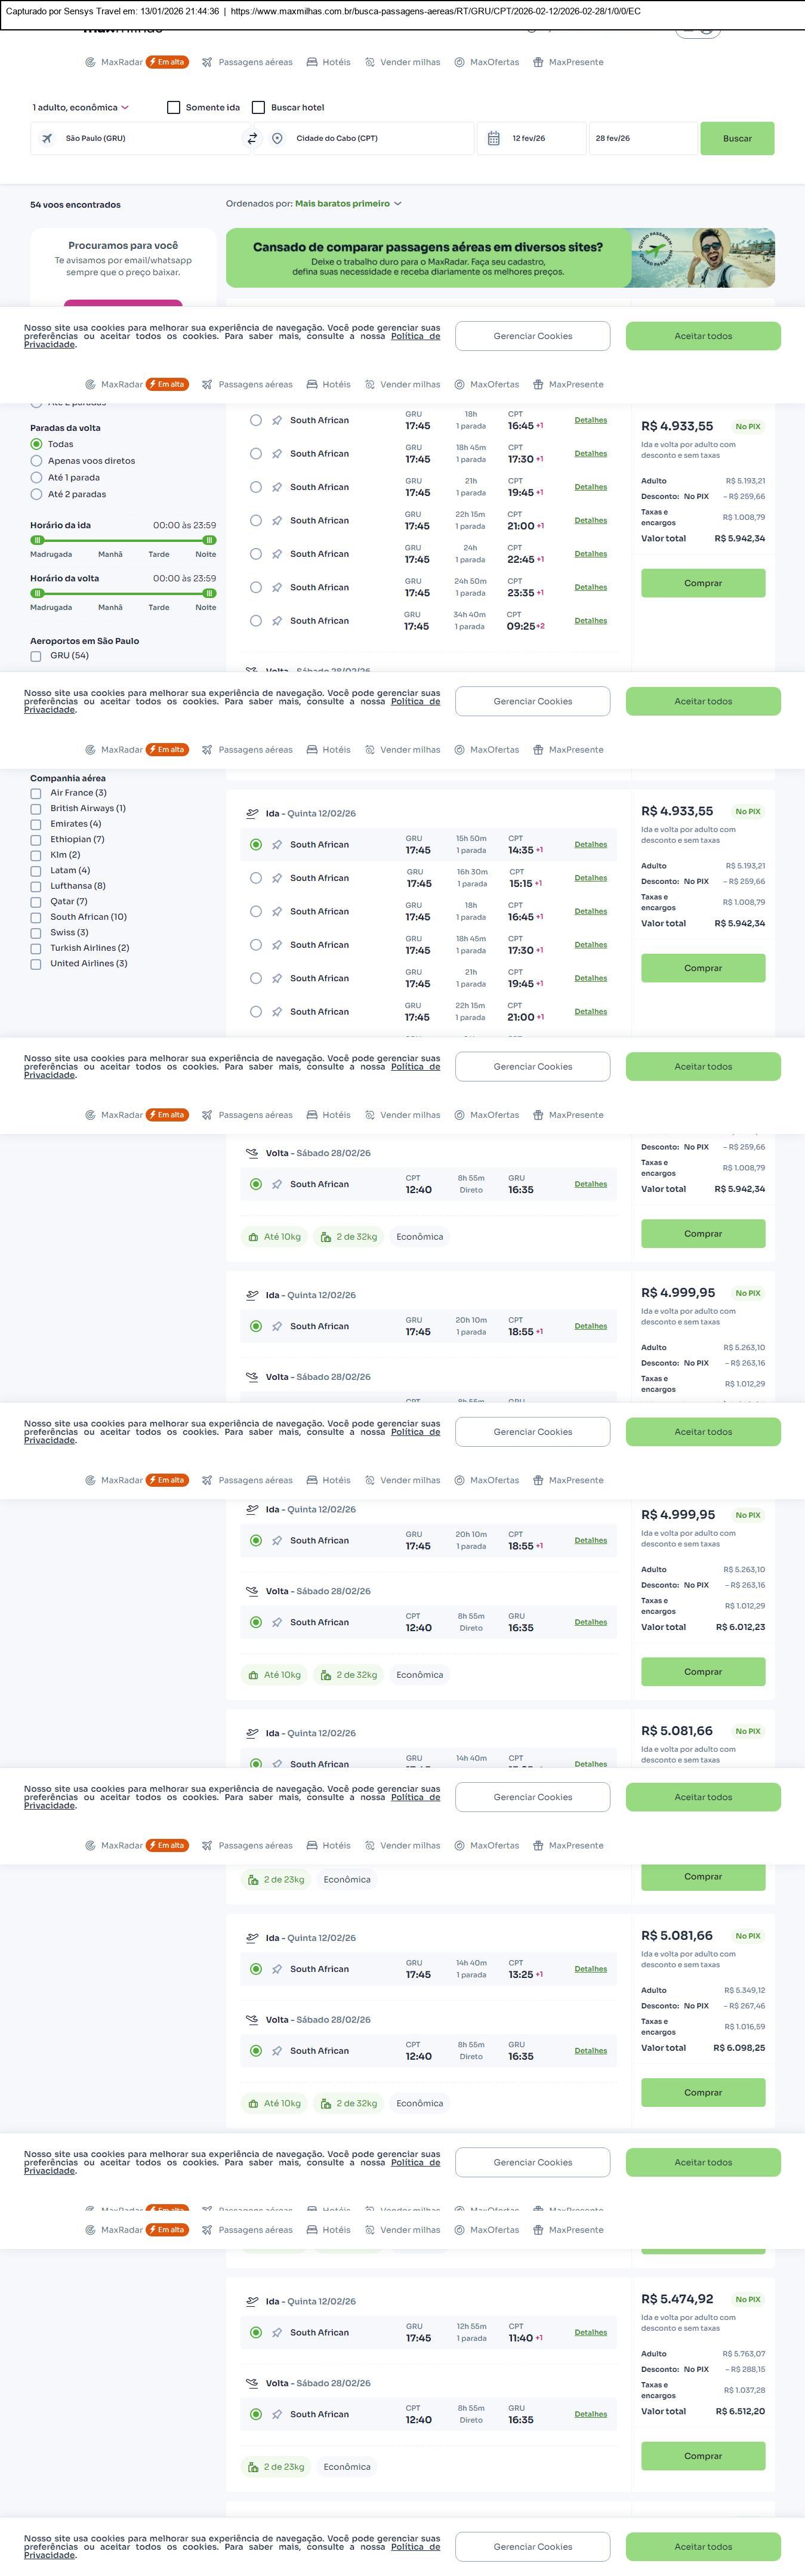
Task: Open the 1 adulto, econômica dropdown
Action: pyautogui.click(x=81, y=108)
